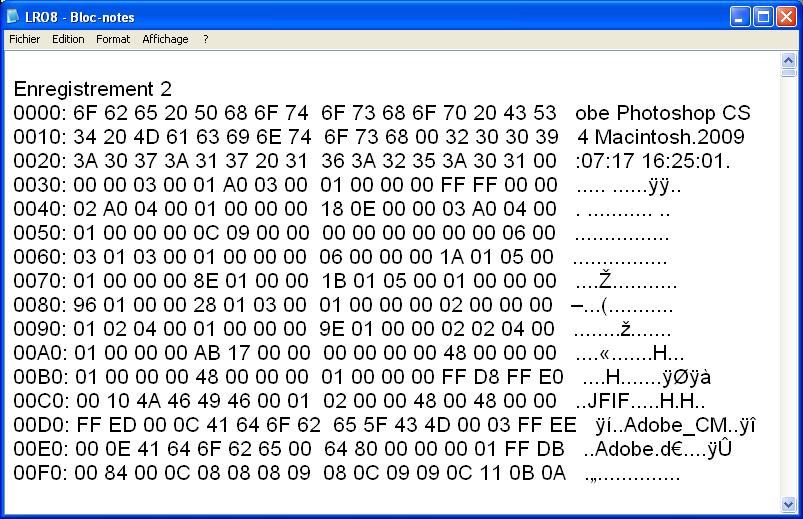The width and height of the screenshot is (803, 519).
Task: Click hex bytes "6F 62 65 20" on line 0000
Action: [130, 113]
